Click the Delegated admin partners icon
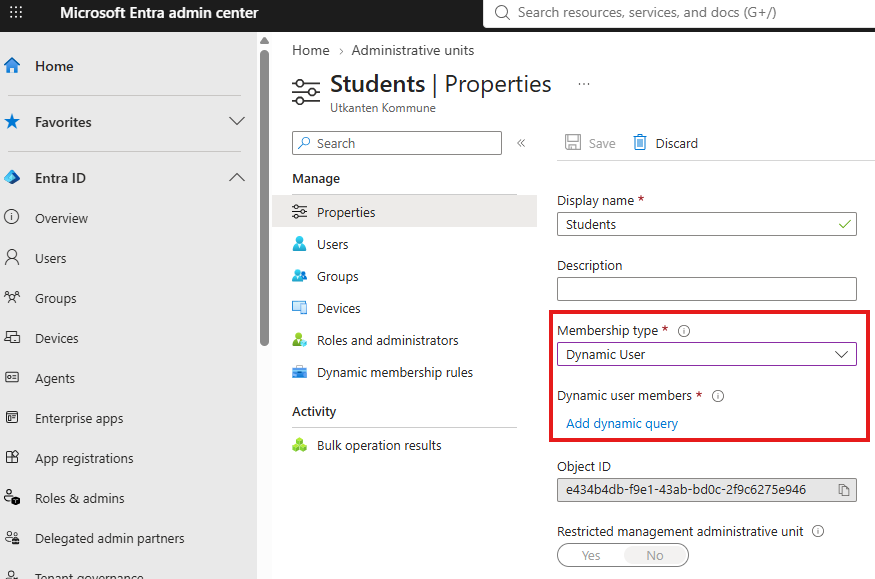 click(x=12, y=538)
